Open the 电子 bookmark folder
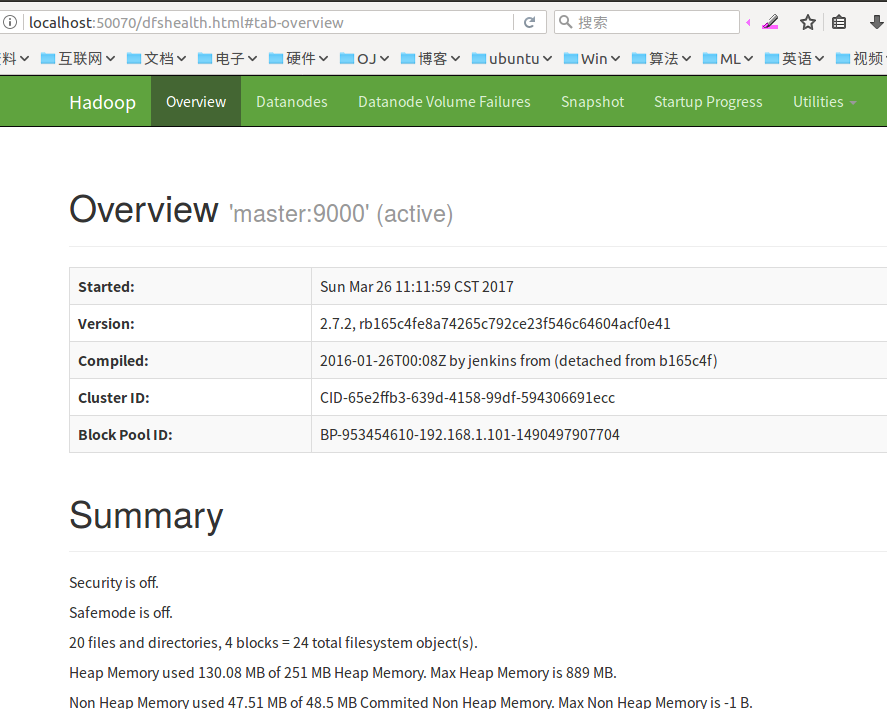 pos(228,58)
